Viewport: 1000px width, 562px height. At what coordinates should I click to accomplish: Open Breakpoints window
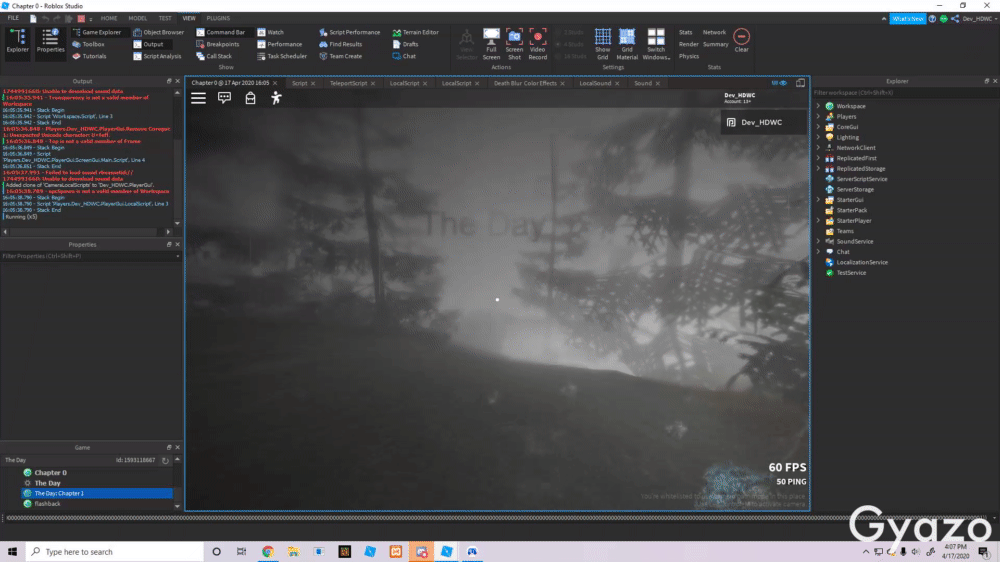(217, 44)
